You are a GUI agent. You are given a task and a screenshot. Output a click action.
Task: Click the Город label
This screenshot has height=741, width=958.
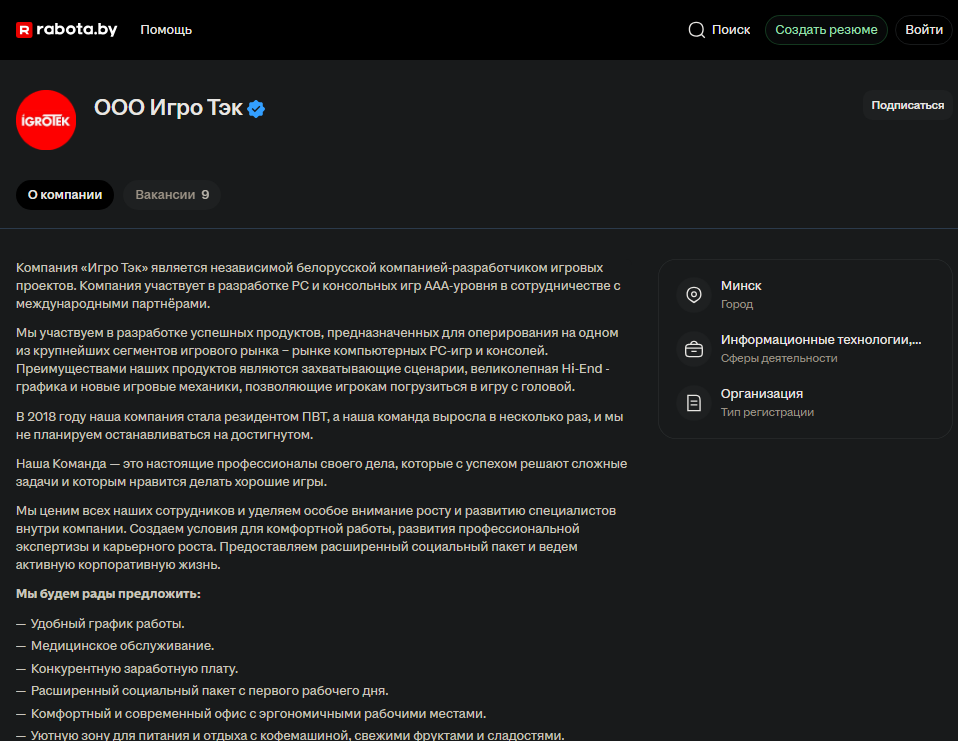tap(737, 304)
